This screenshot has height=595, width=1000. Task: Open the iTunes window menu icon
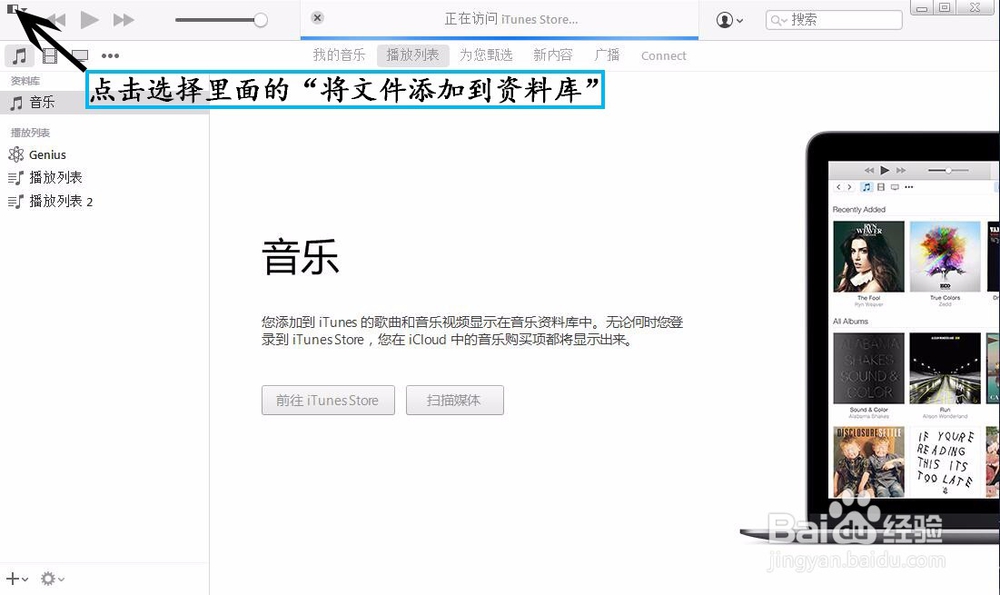[16, 9]
